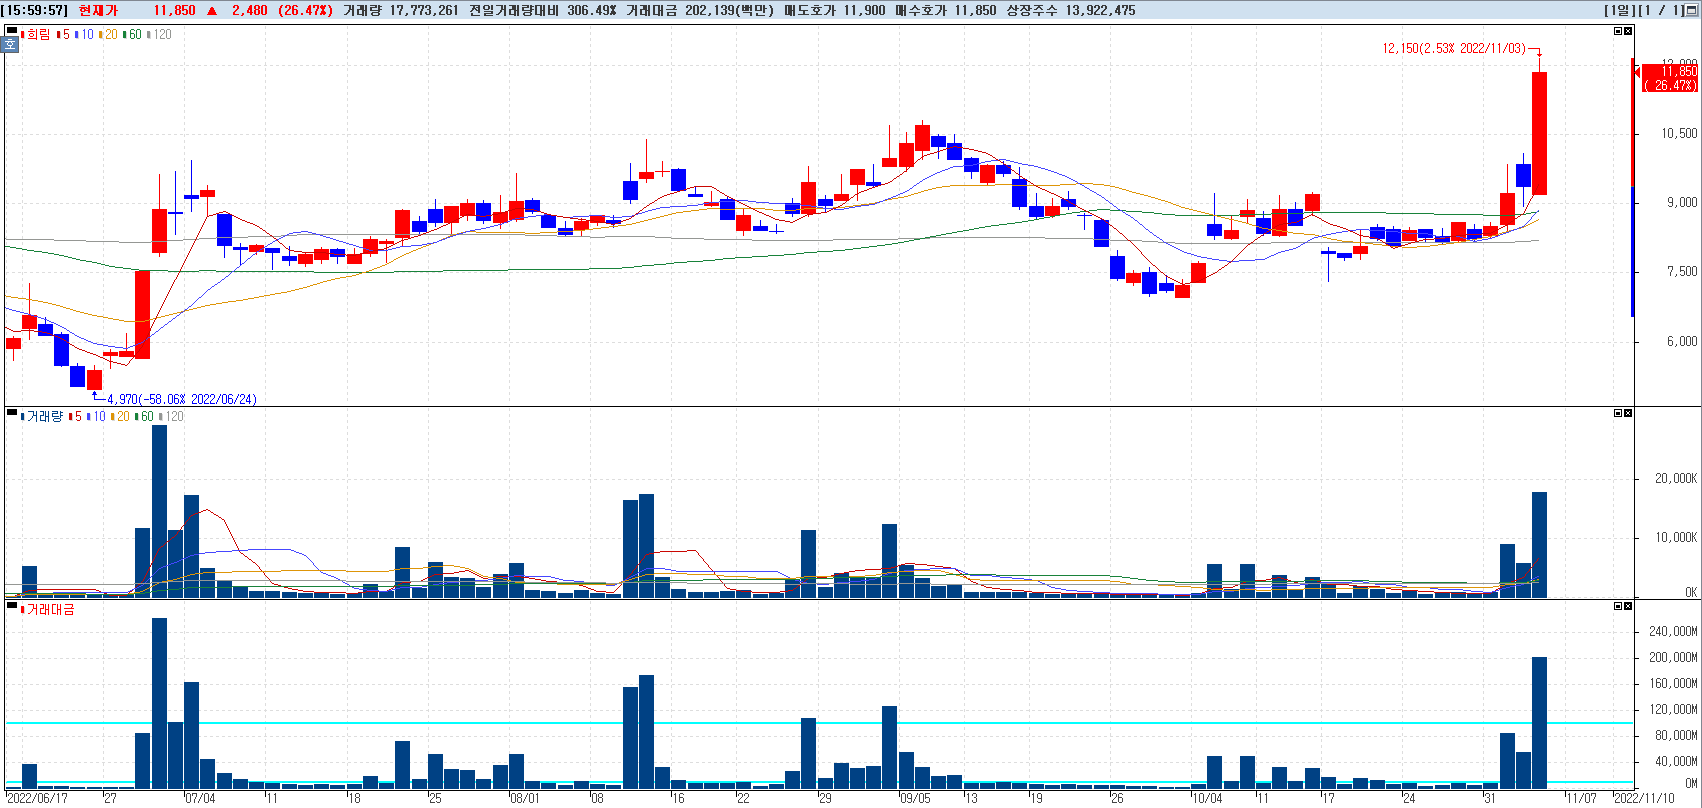Image resolution: width=1702 pixels, height=808 pixels.
Task: Click the 거래대금 202,139(백만) header value
Action: (x=700, y=10)
